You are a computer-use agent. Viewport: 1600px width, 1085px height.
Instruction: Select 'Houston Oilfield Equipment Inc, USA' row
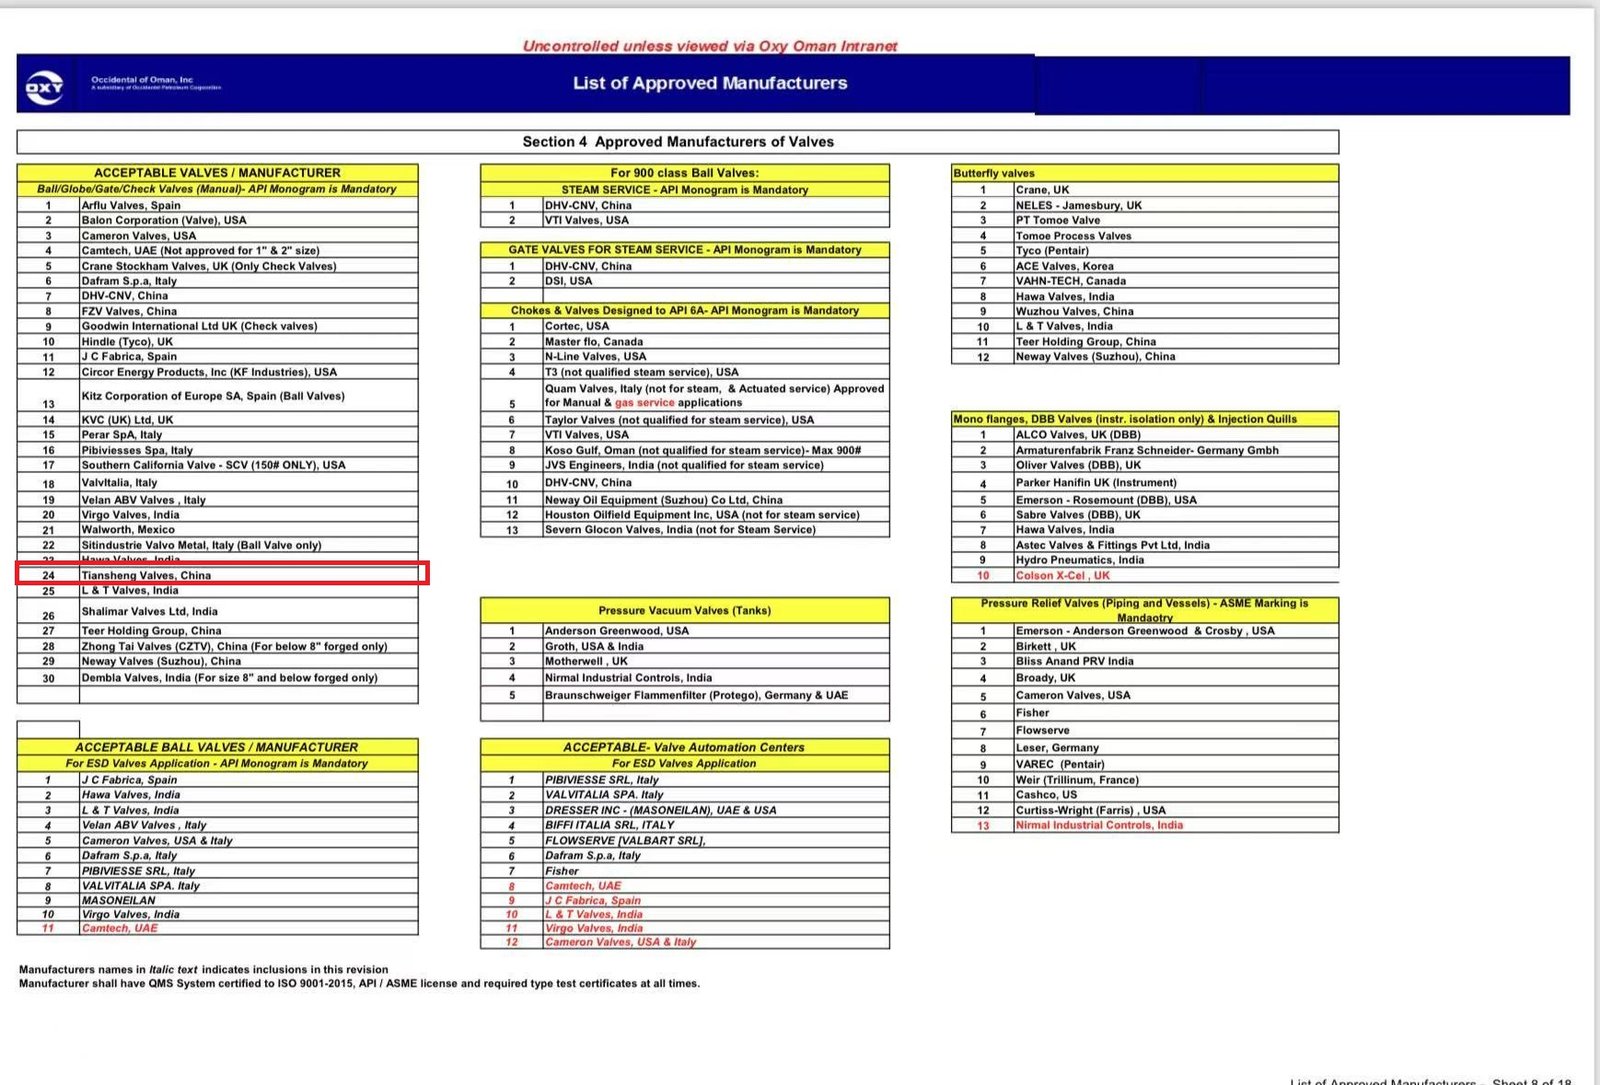[x=685, y=515]
